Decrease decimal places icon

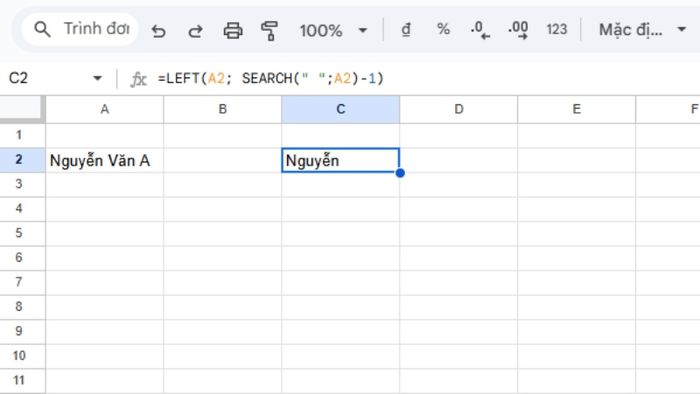(480, 30)
